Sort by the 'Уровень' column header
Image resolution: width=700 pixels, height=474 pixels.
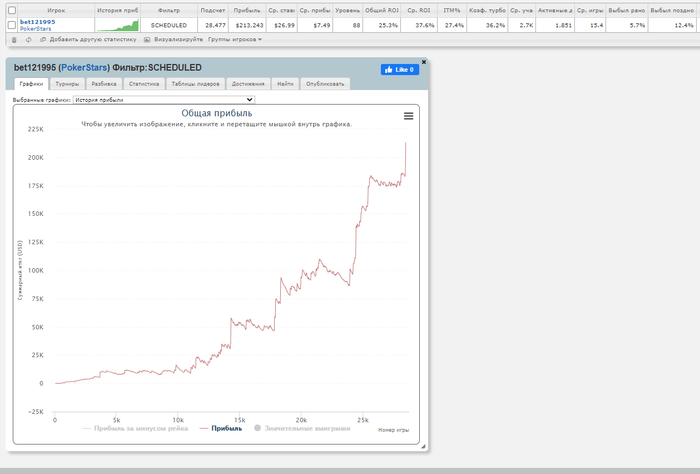[x=347, y=10]
